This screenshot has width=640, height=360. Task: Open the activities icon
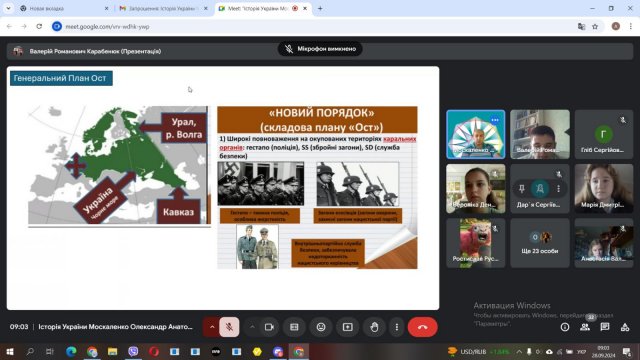pos(625,327)
